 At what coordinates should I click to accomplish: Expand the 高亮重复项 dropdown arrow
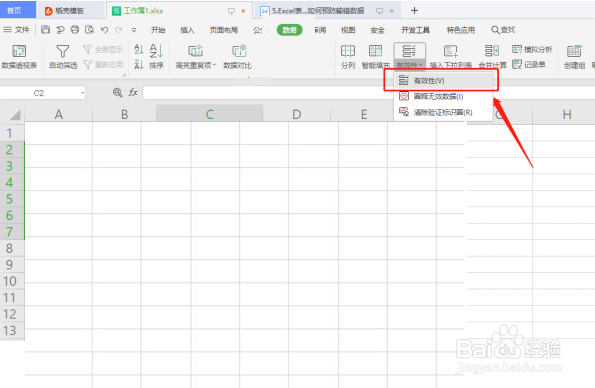point(214,65)
